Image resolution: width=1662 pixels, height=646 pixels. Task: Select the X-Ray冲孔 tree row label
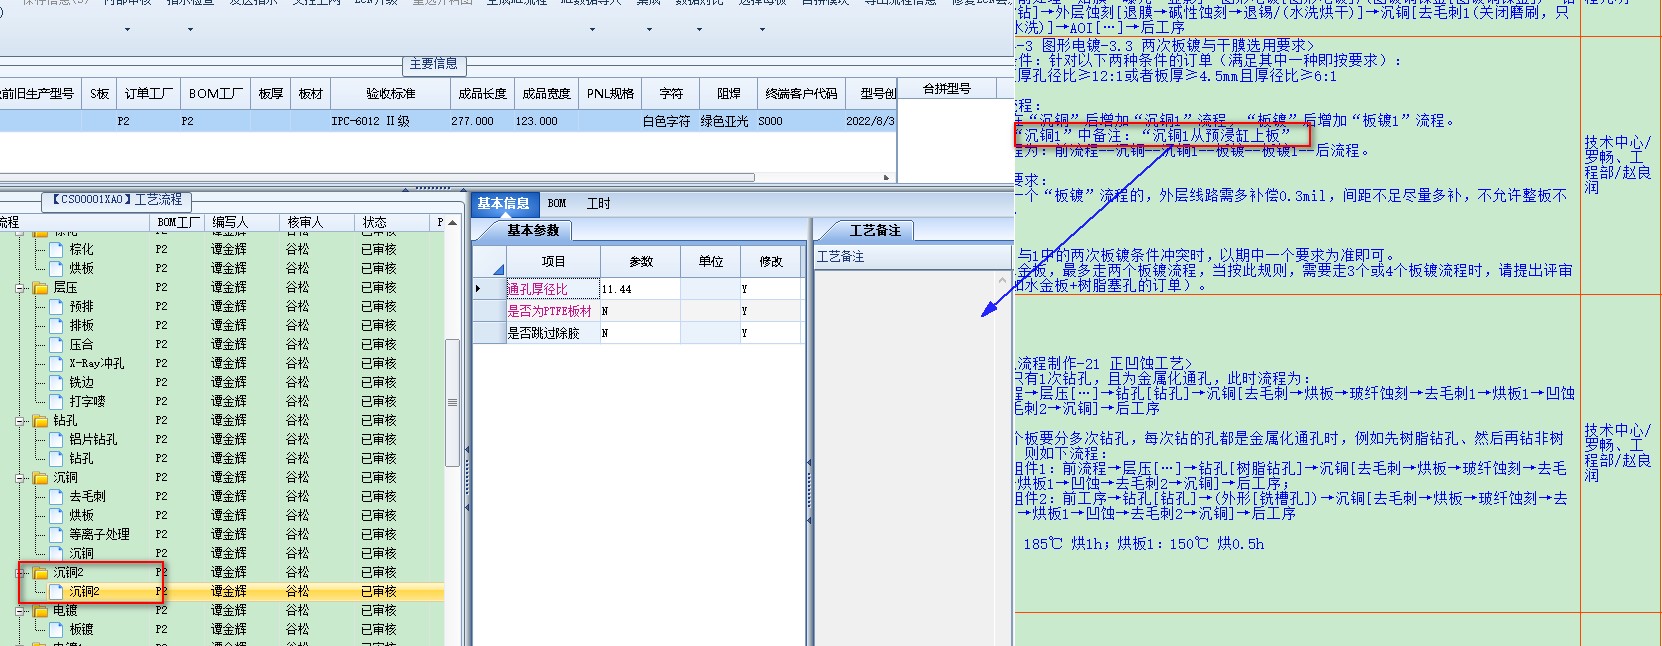point(97,363)
